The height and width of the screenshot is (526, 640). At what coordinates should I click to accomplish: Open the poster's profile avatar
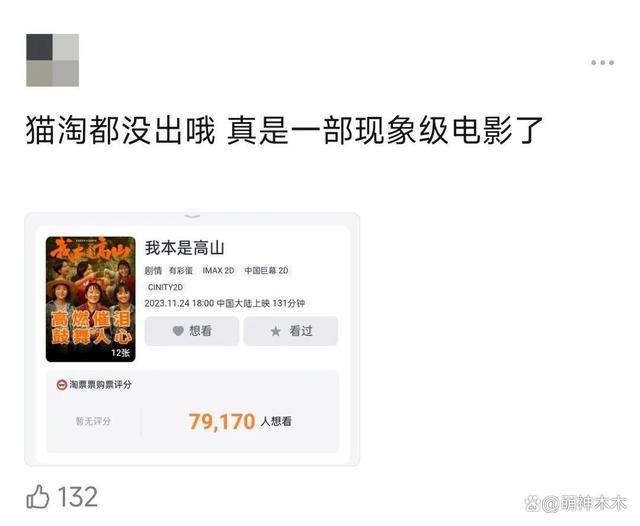click(53, 60)
